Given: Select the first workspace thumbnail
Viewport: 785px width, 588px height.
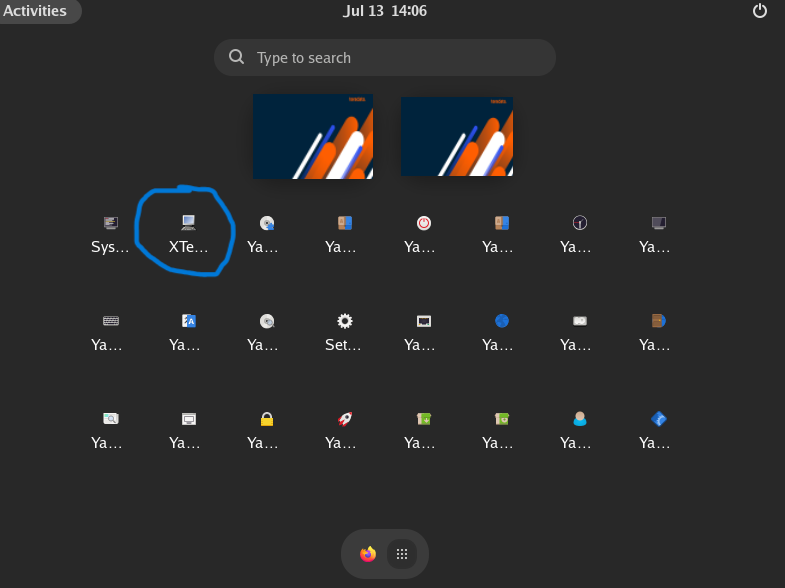Looking at the screenshot, I should click(313, 137).
